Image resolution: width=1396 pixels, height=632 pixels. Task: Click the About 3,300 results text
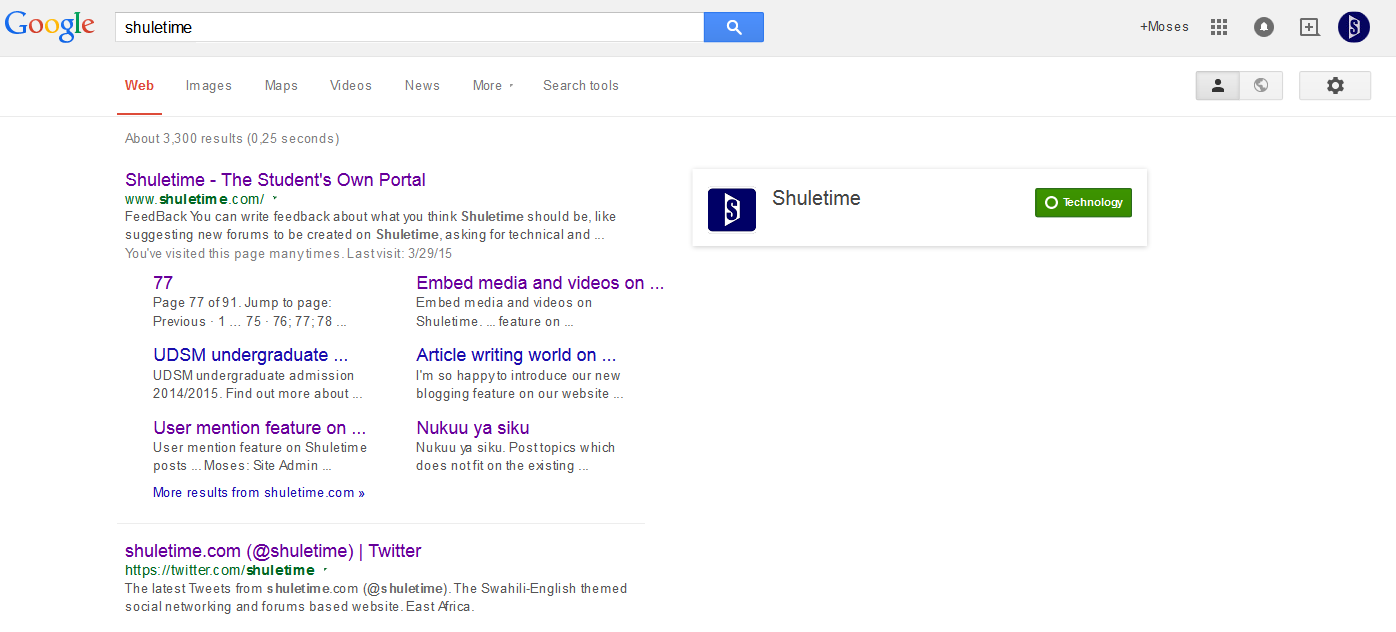(x=232, y=139)
